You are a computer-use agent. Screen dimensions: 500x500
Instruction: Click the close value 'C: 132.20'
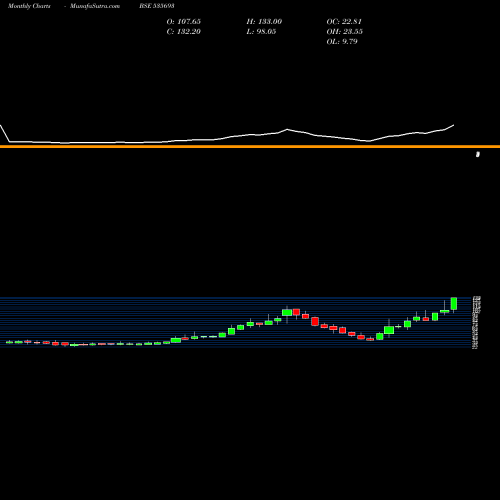click(x=184, y=32)
